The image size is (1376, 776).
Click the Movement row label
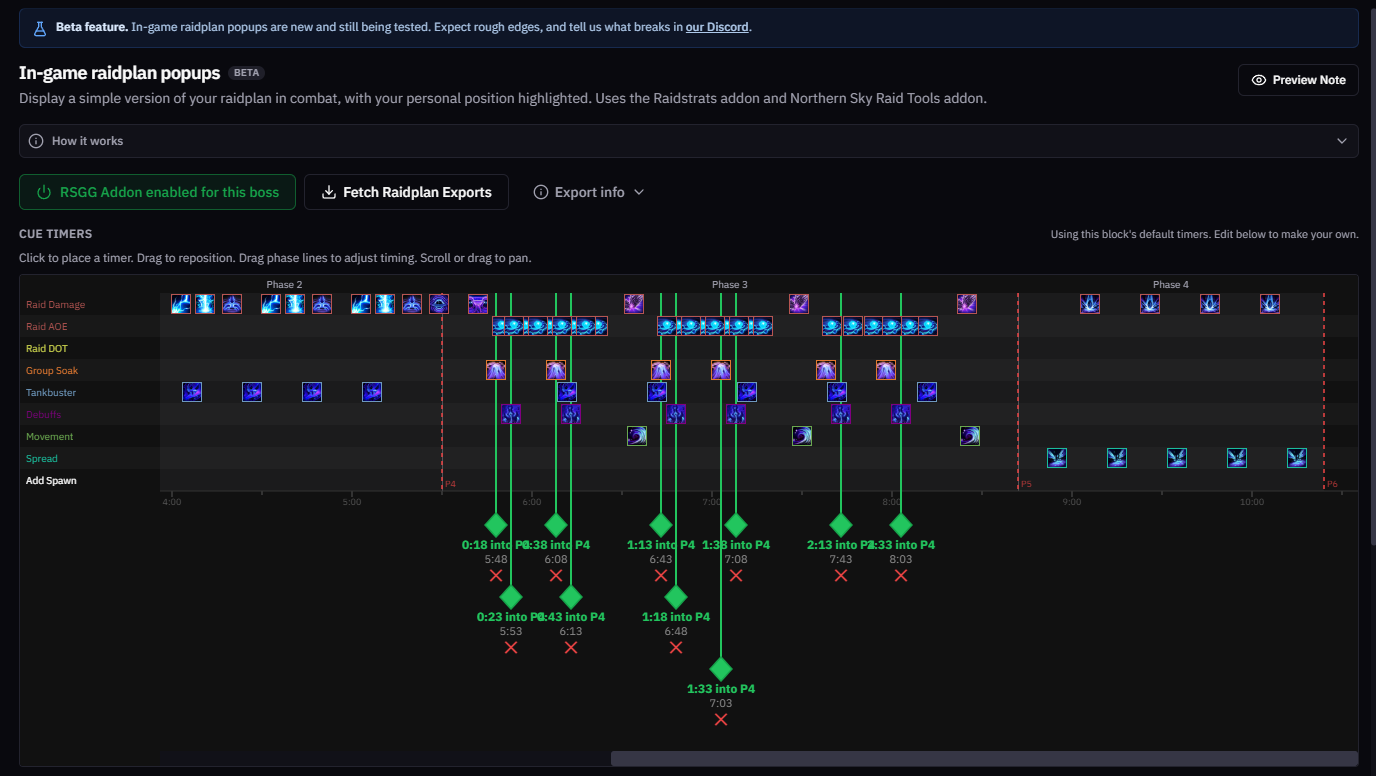(x=50, y=436)
